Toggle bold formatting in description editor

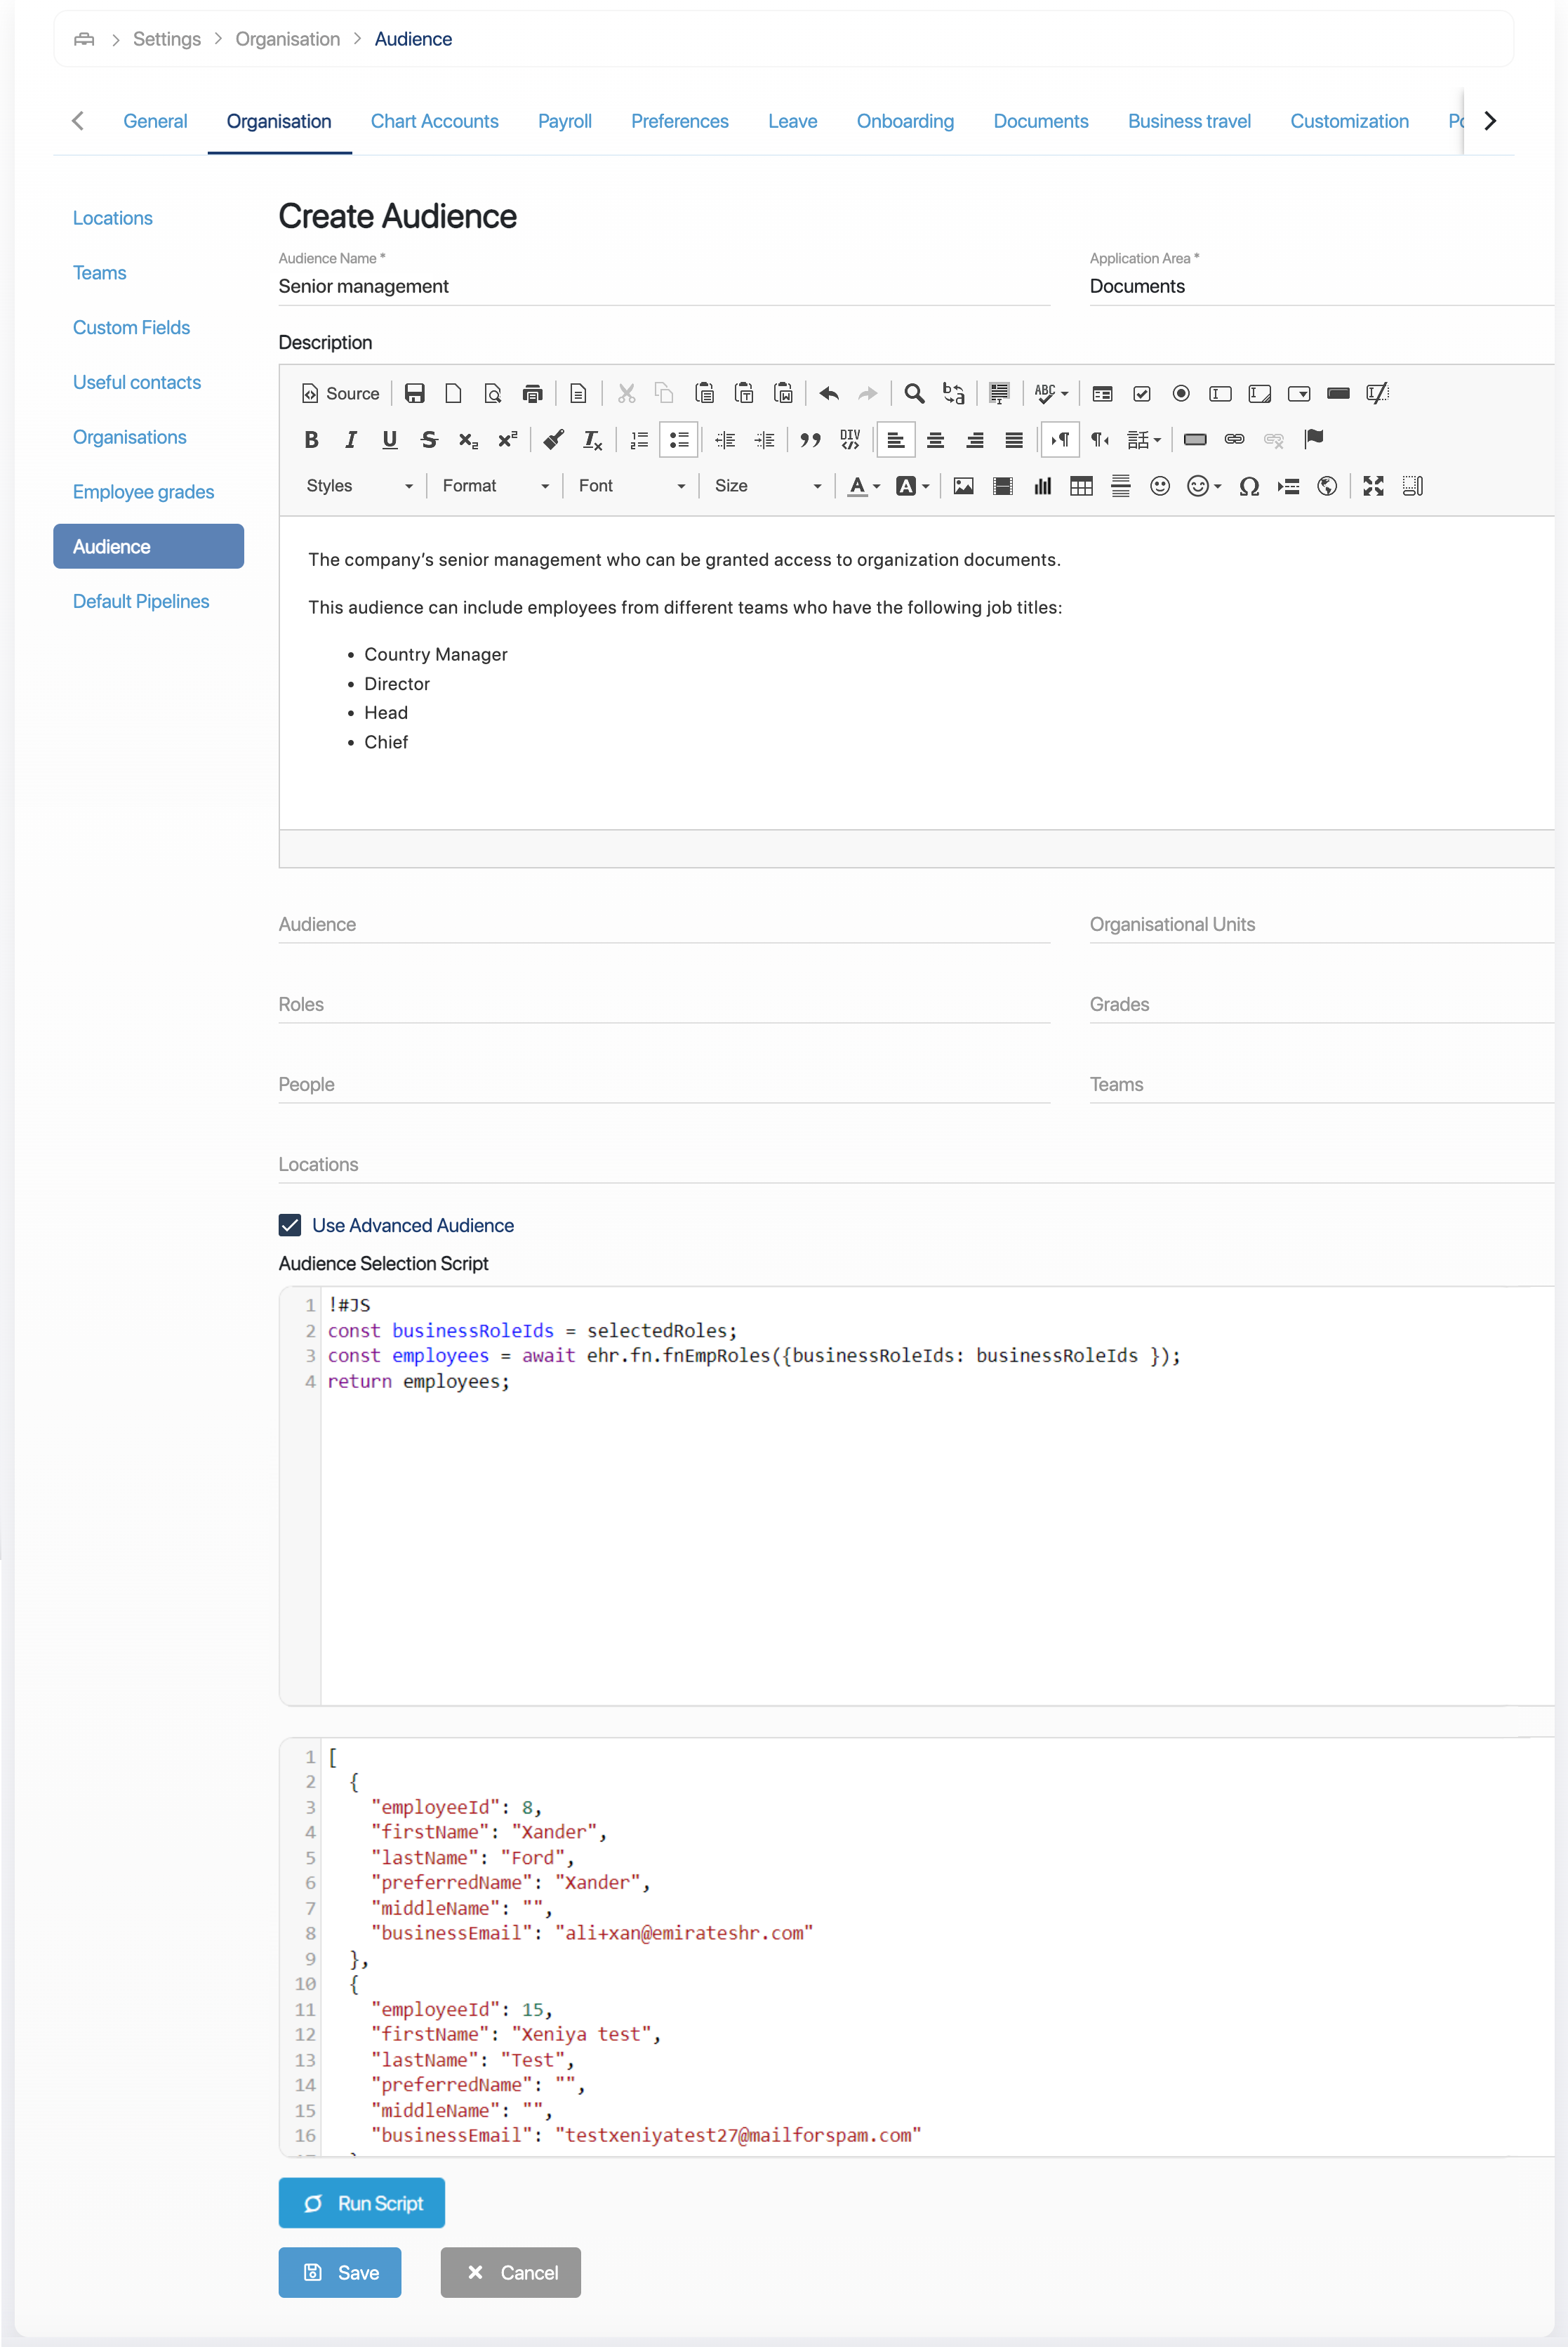[311, 439]
